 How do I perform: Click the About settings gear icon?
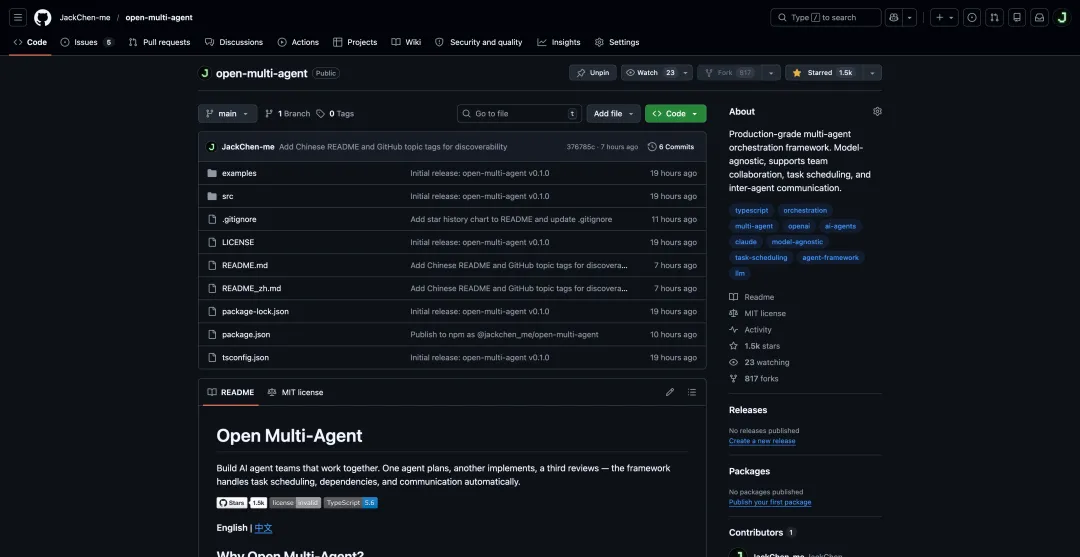877,112
